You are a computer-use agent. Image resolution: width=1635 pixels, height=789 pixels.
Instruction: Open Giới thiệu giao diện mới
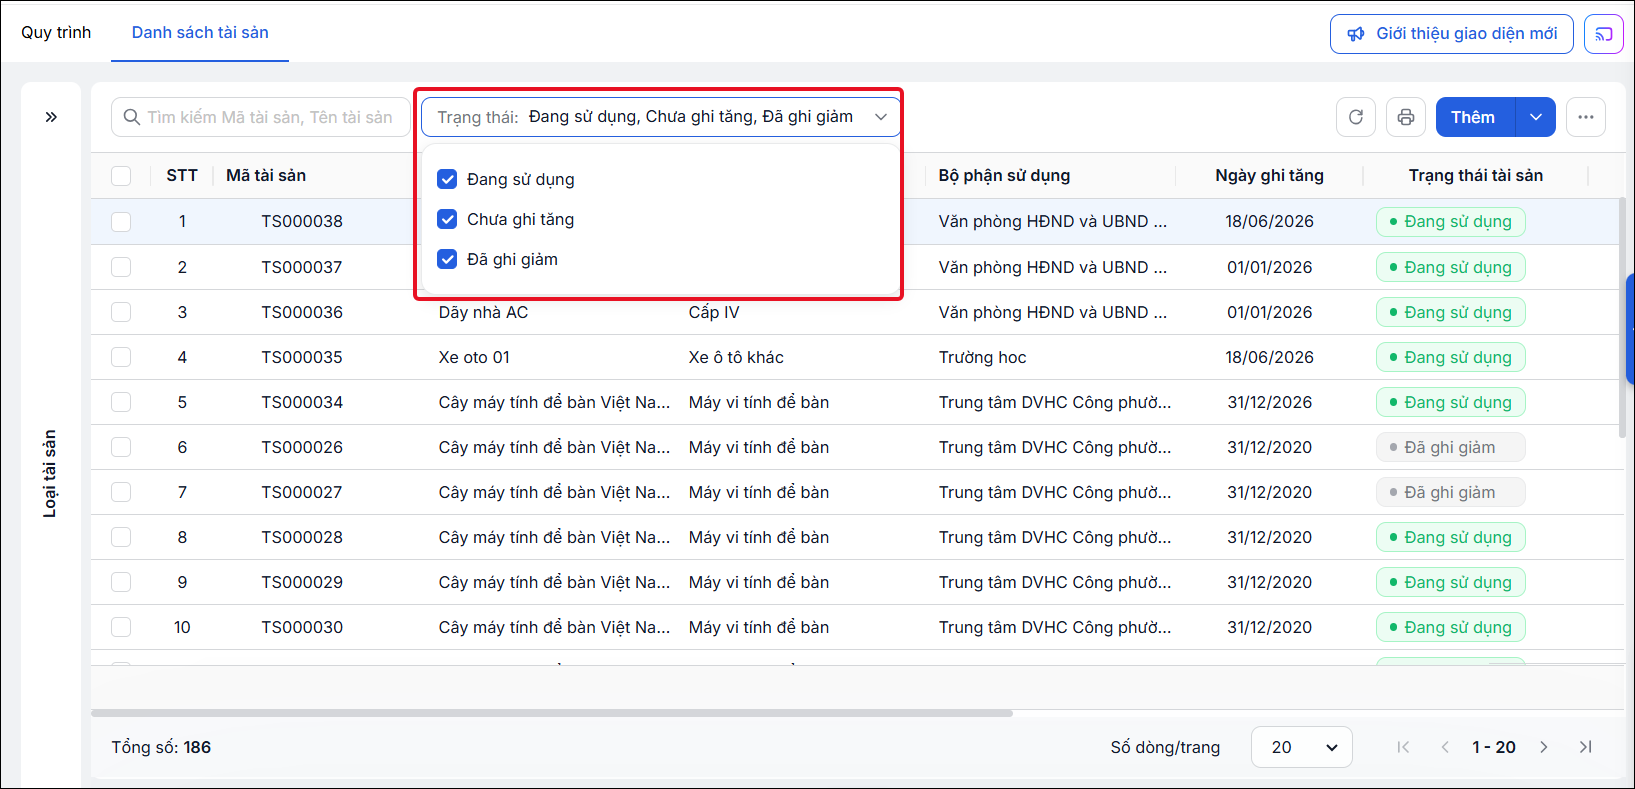click(1452, 34)
